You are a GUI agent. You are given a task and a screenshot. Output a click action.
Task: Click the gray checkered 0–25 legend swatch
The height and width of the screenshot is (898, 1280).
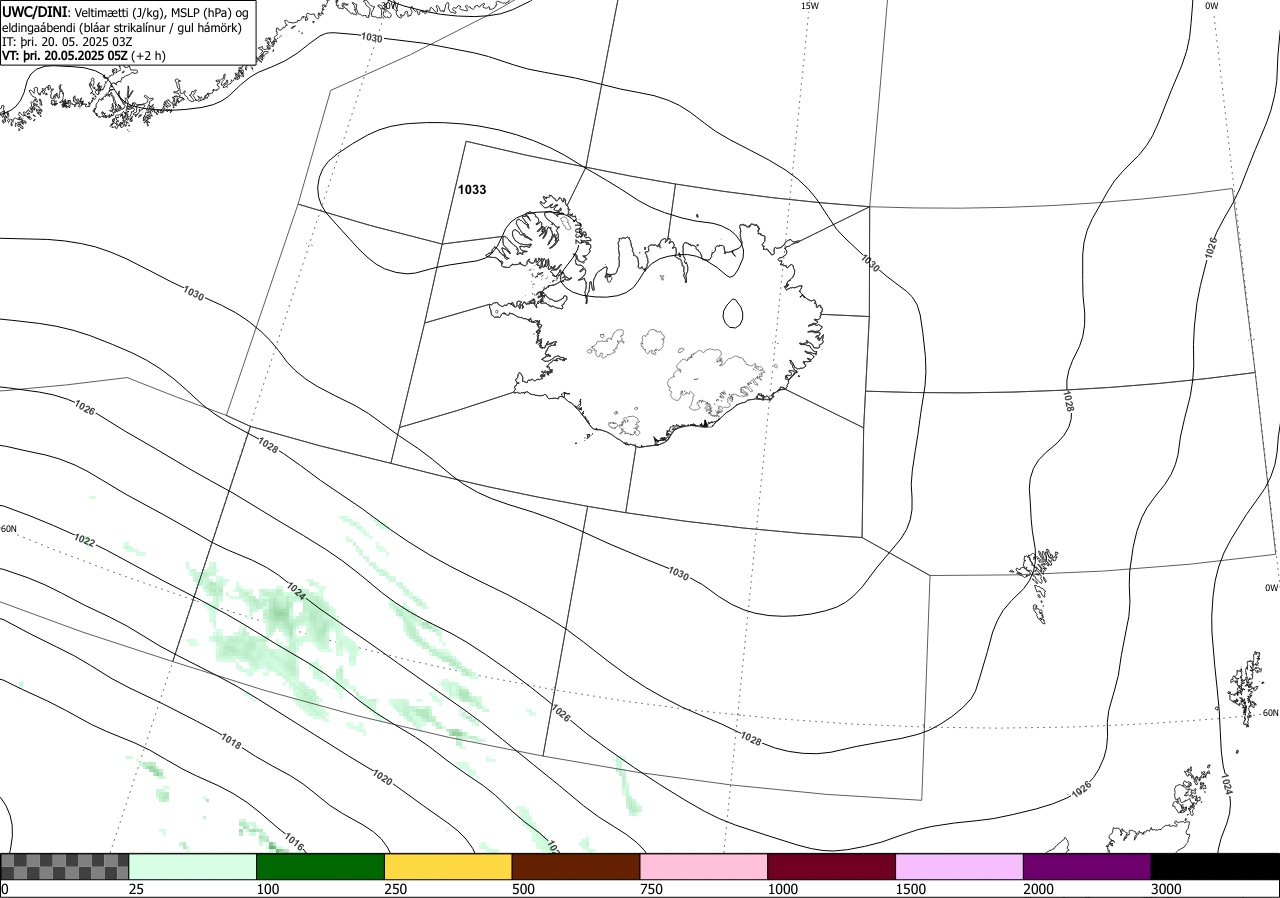pyautogui.click(x=65, y=866)
